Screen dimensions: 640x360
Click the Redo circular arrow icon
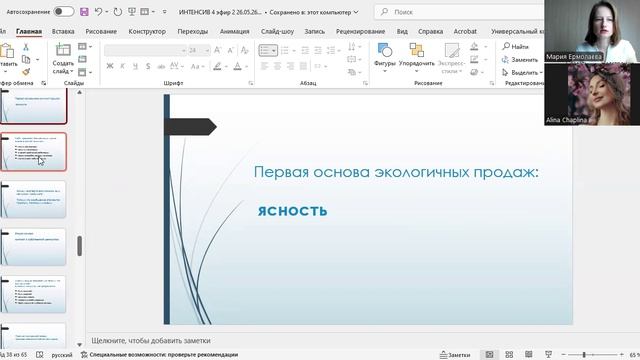(x=118, y=12)
